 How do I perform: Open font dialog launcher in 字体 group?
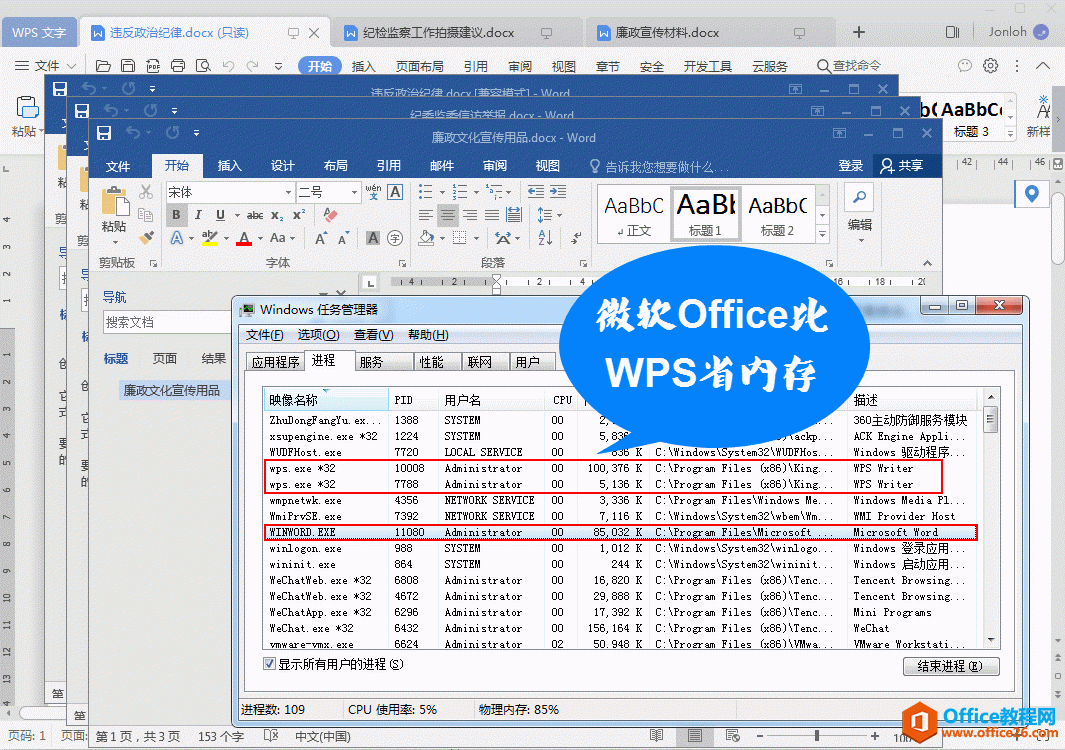pos(402,263)
